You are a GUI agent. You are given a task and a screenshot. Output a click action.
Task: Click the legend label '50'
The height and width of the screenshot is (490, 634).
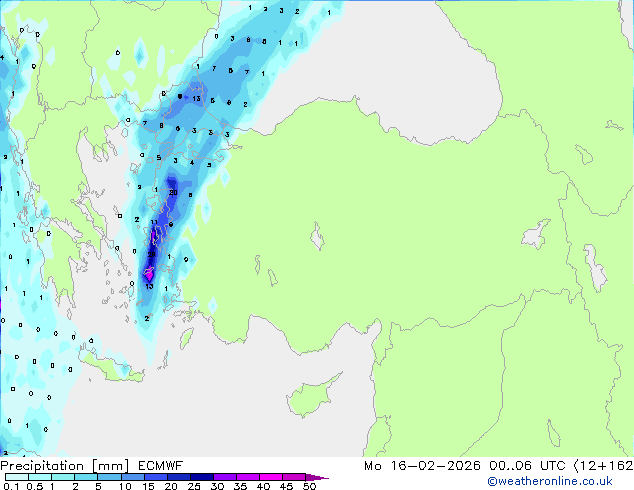[x=309, y=486]
